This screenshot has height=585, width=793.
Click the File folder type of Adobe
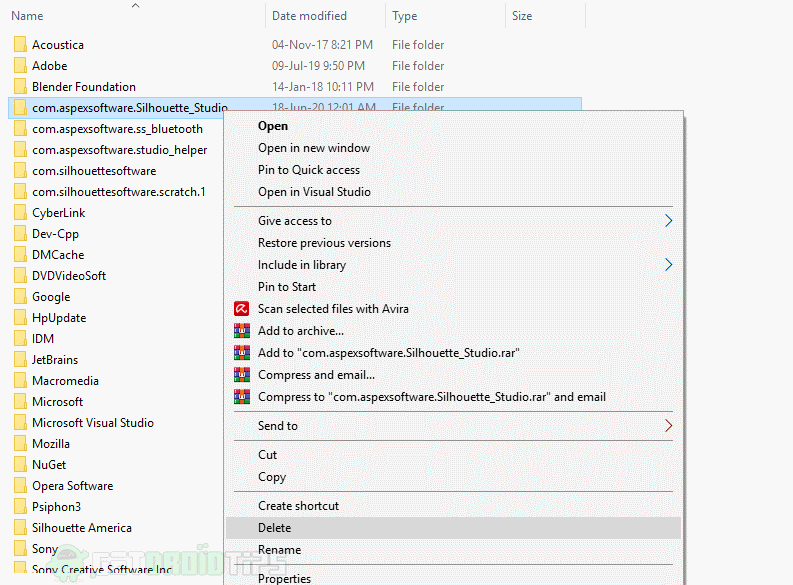click(418, 66)
